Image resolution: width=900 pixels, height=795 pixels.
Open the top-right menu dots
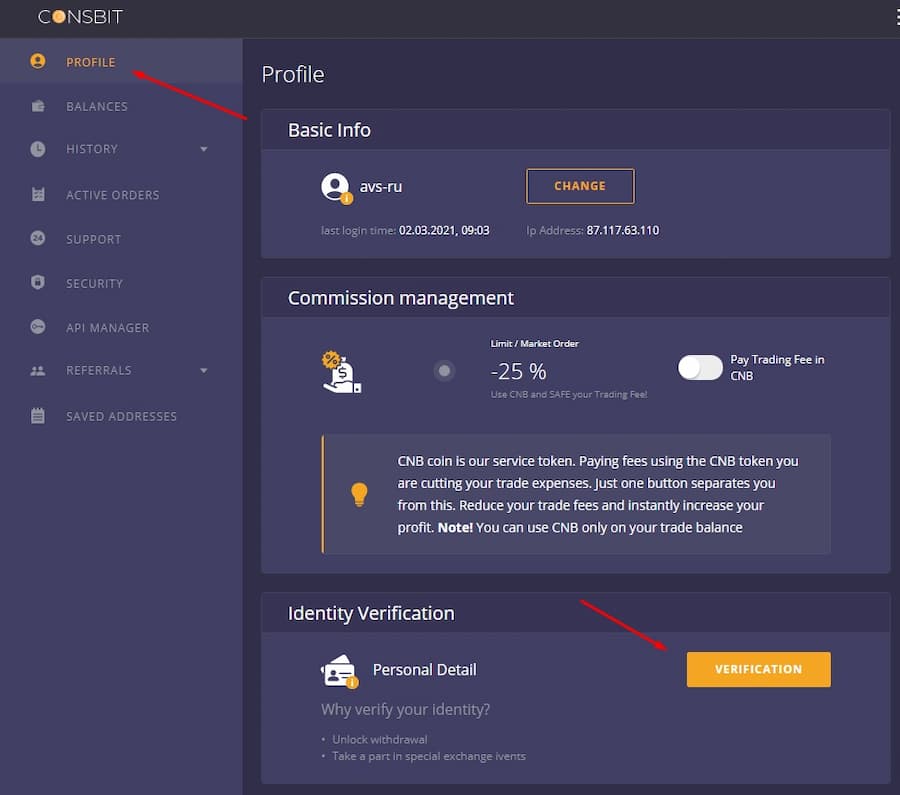pyautogui.click(x=897, y=17)
